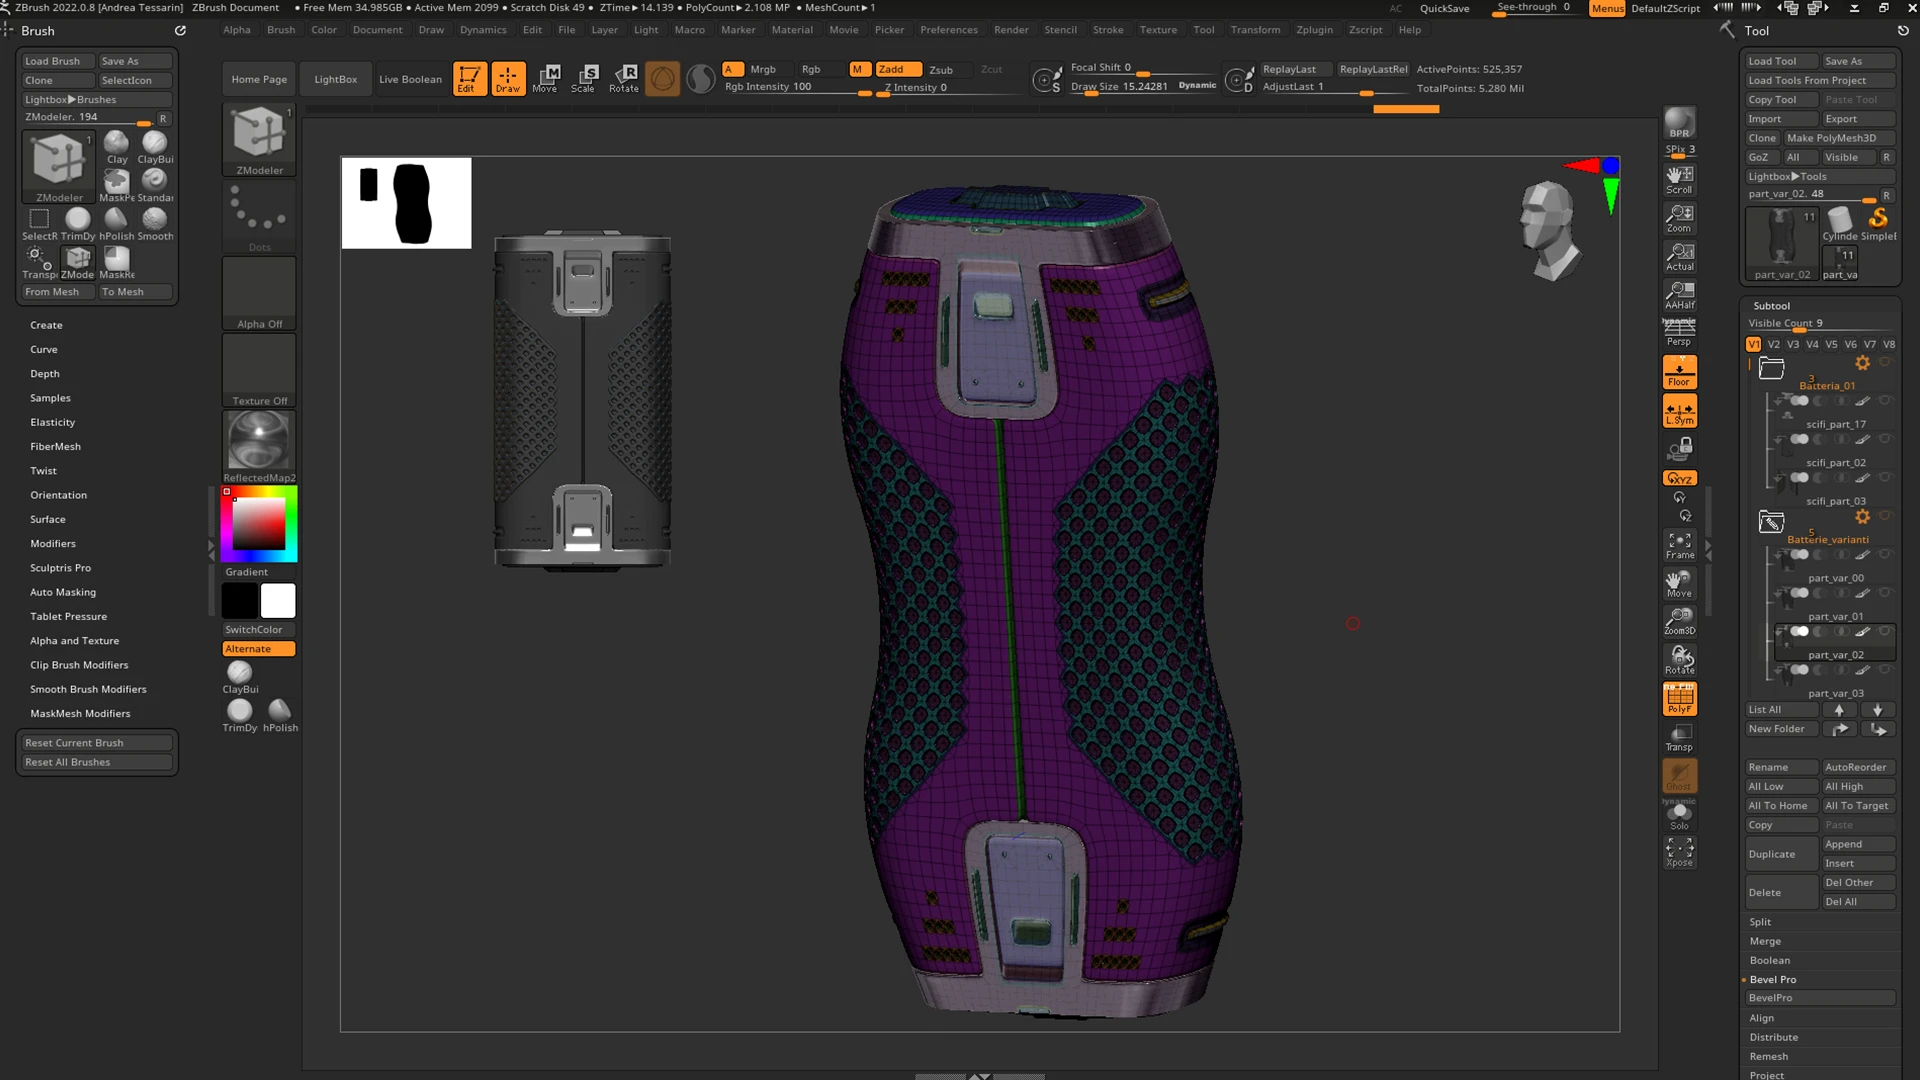The width and height of the screenshot is (1920, 1080).
Task: Select the hPolish brush below Alternate
Action: coord(280,715)
